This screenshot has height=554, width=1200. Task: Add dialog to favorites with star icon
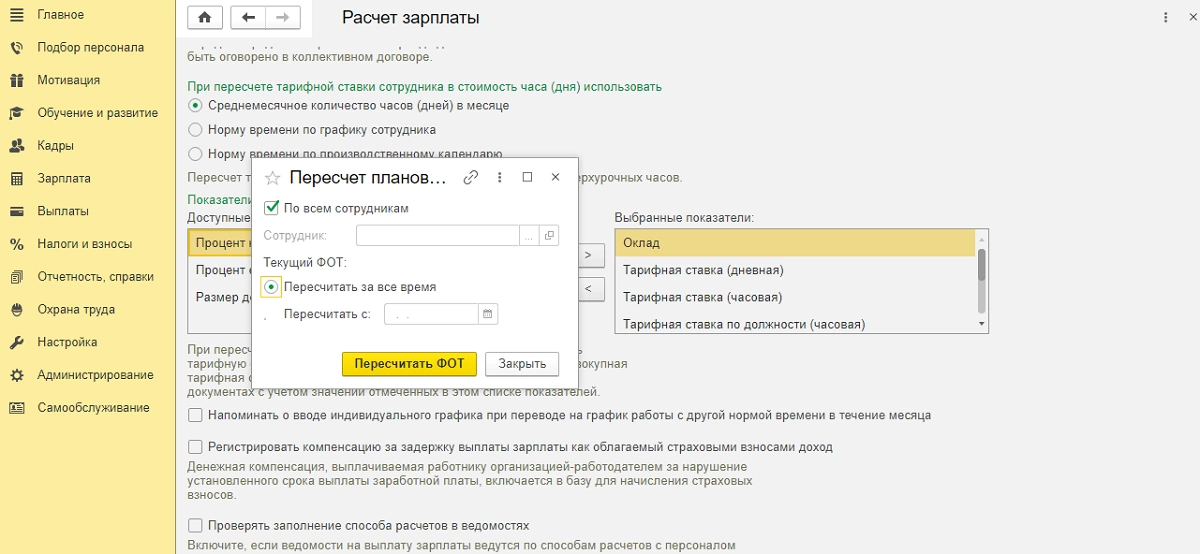coord(272,178)
